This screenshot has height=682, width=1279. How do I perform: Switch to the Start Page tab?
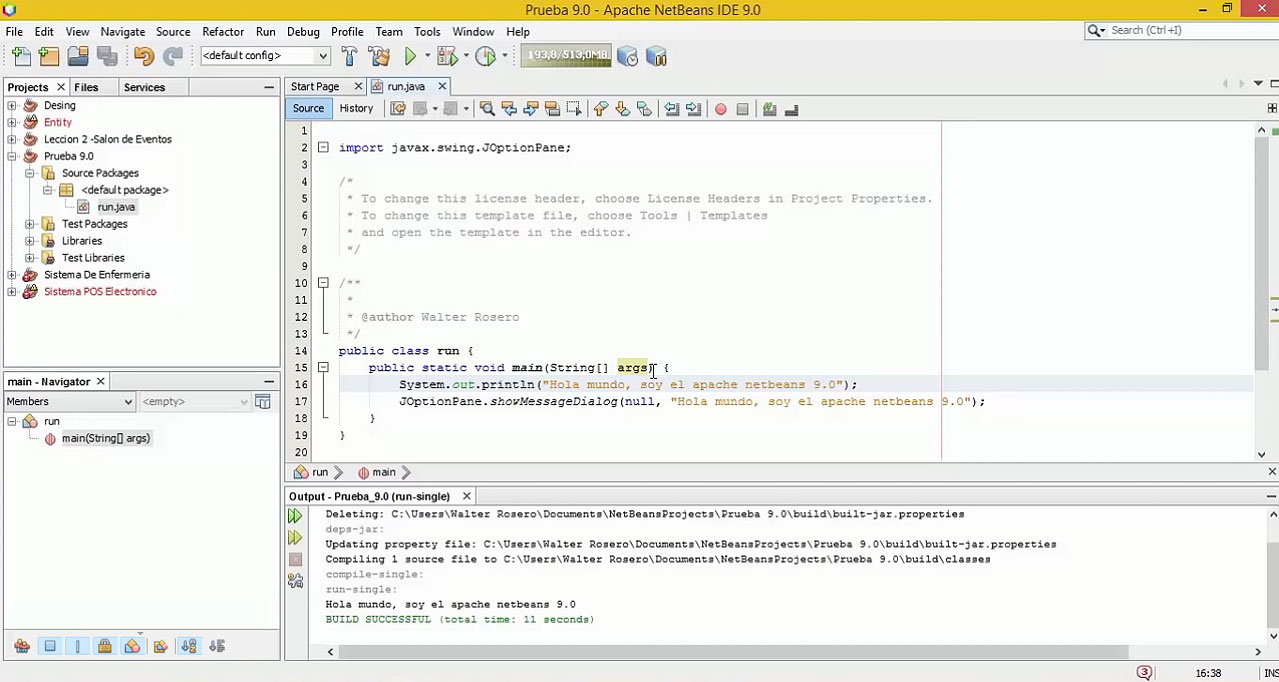(x=315, y=87)
